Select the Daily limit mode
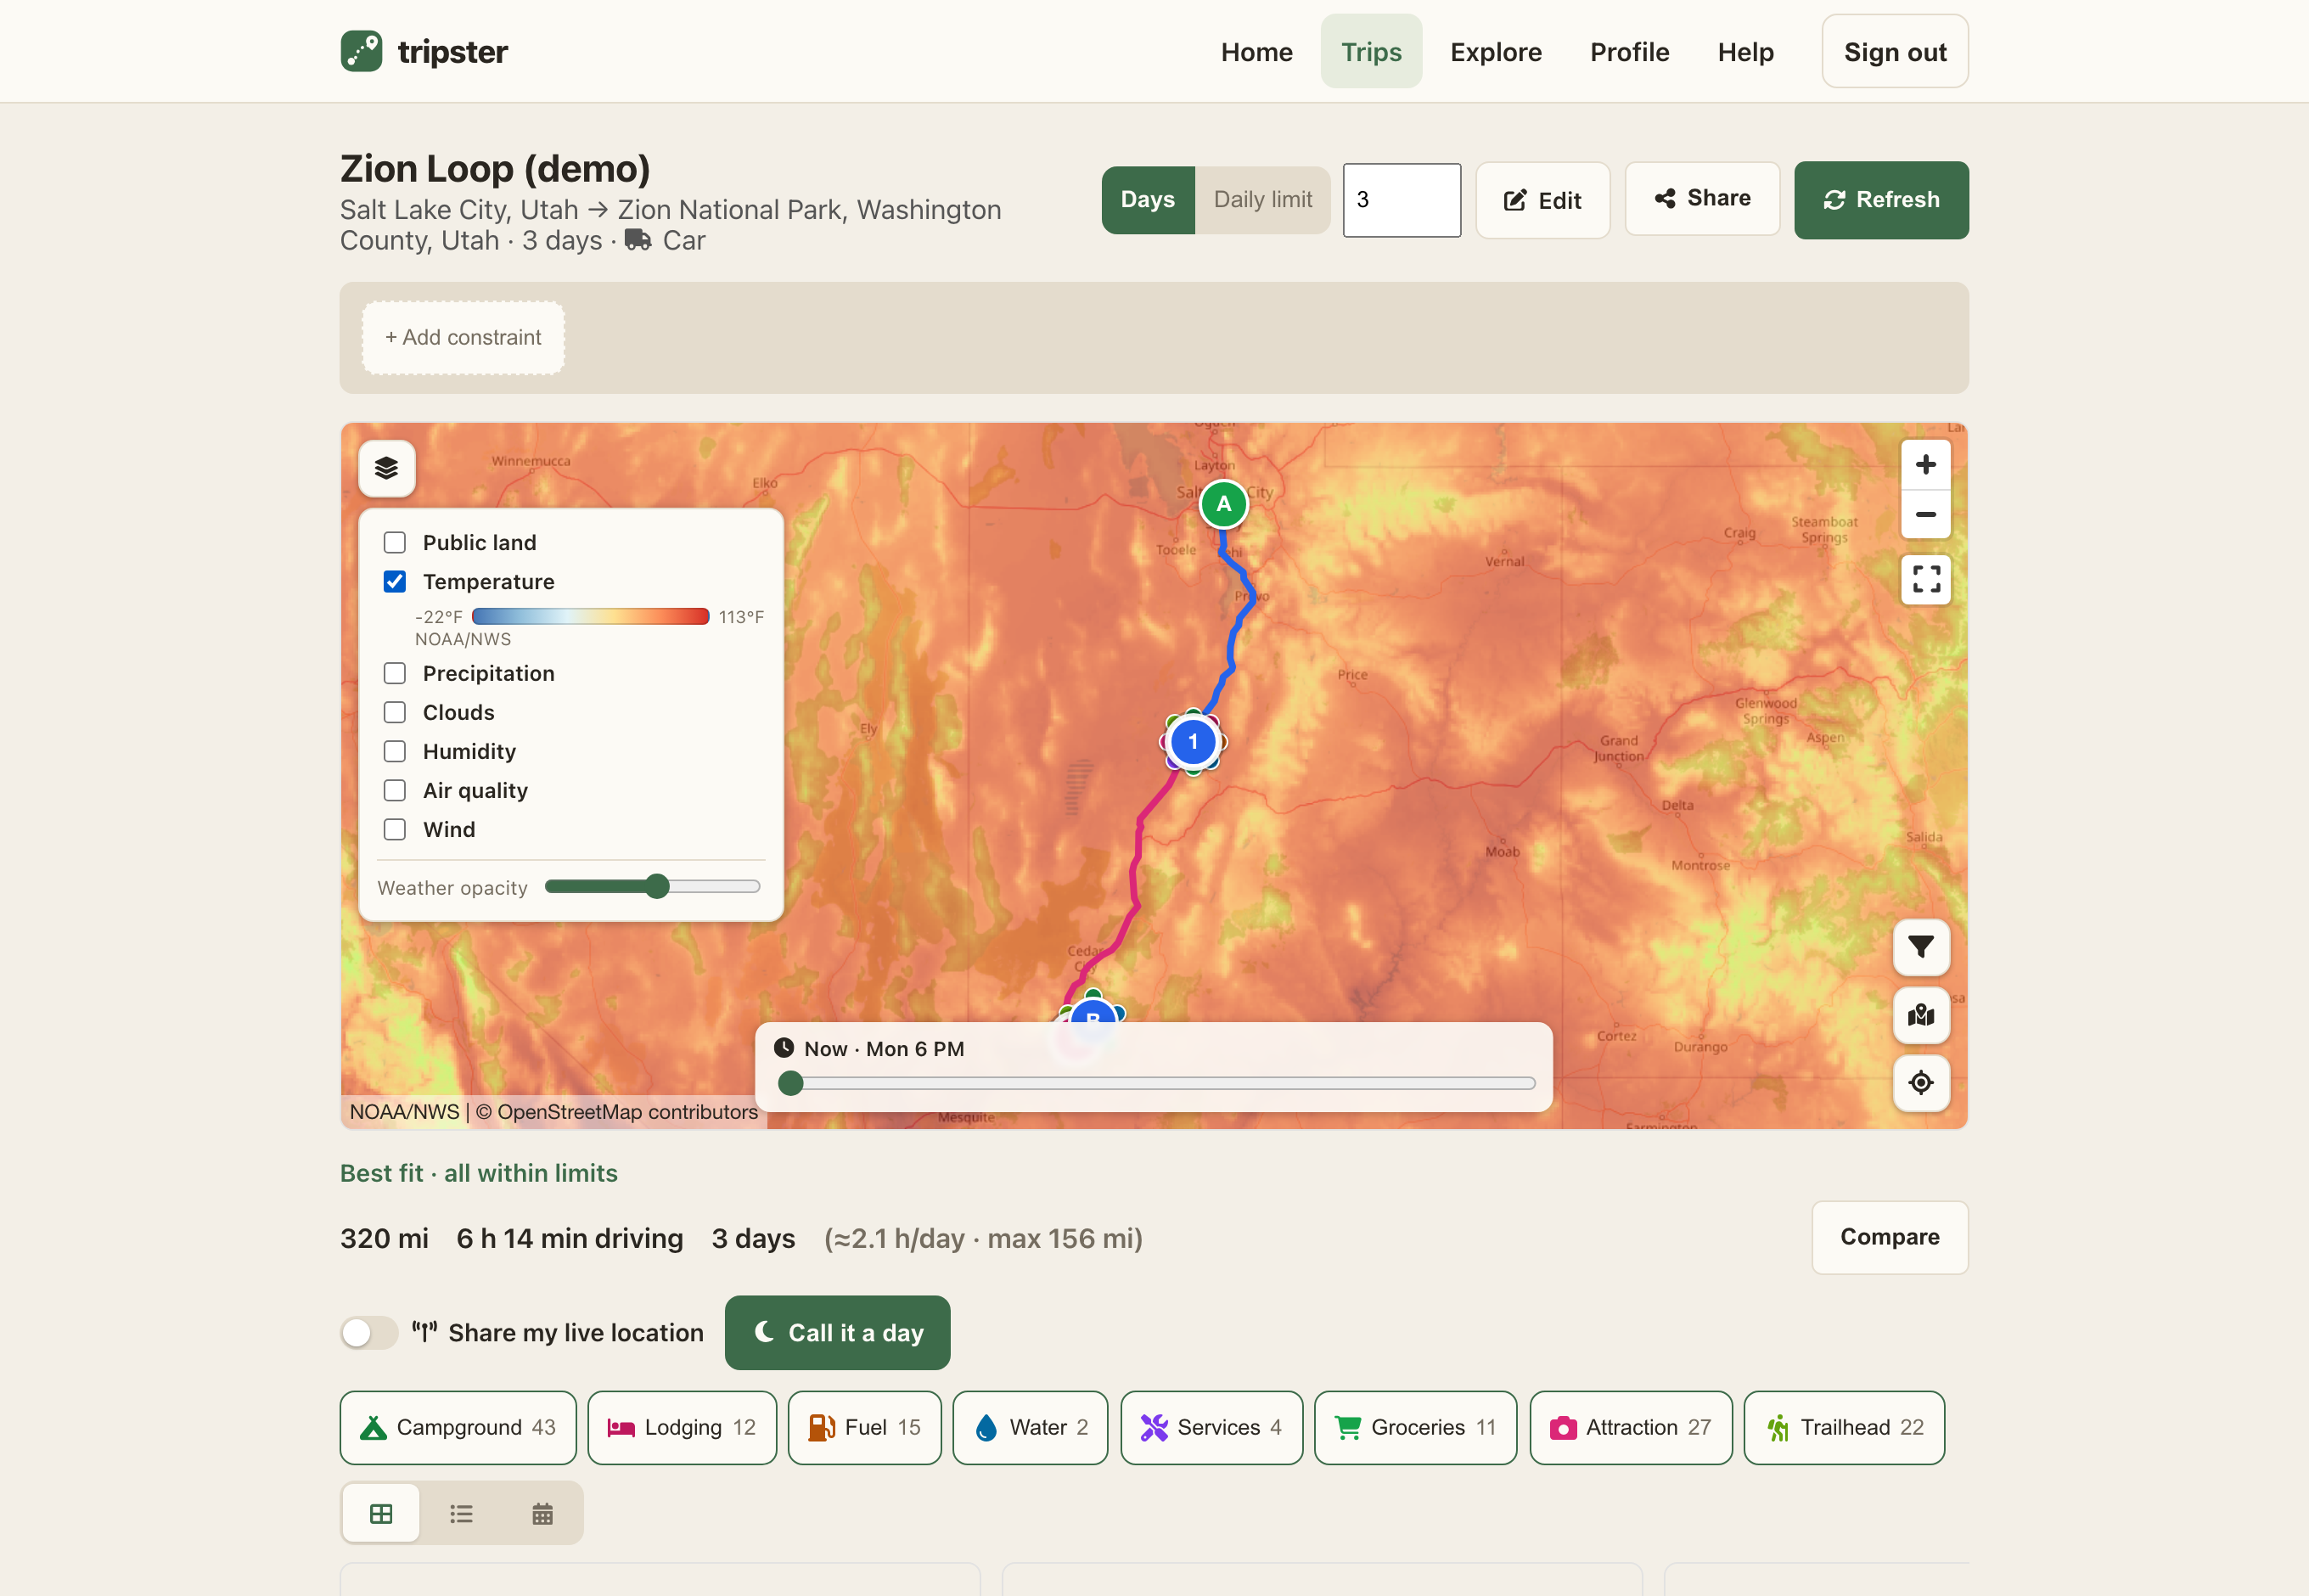Screen dimensions: 2309x1596 [1262, 200]
